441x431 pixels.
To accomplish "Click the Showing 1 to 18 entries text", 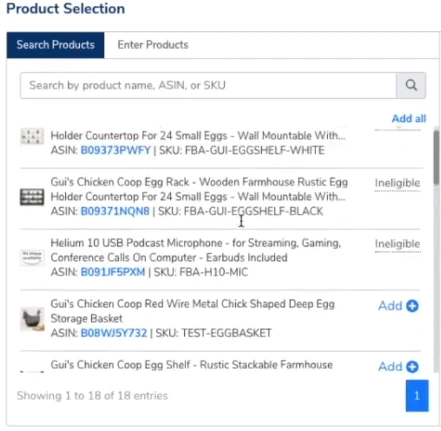I will pyautogui.click(x=92, y=396).
